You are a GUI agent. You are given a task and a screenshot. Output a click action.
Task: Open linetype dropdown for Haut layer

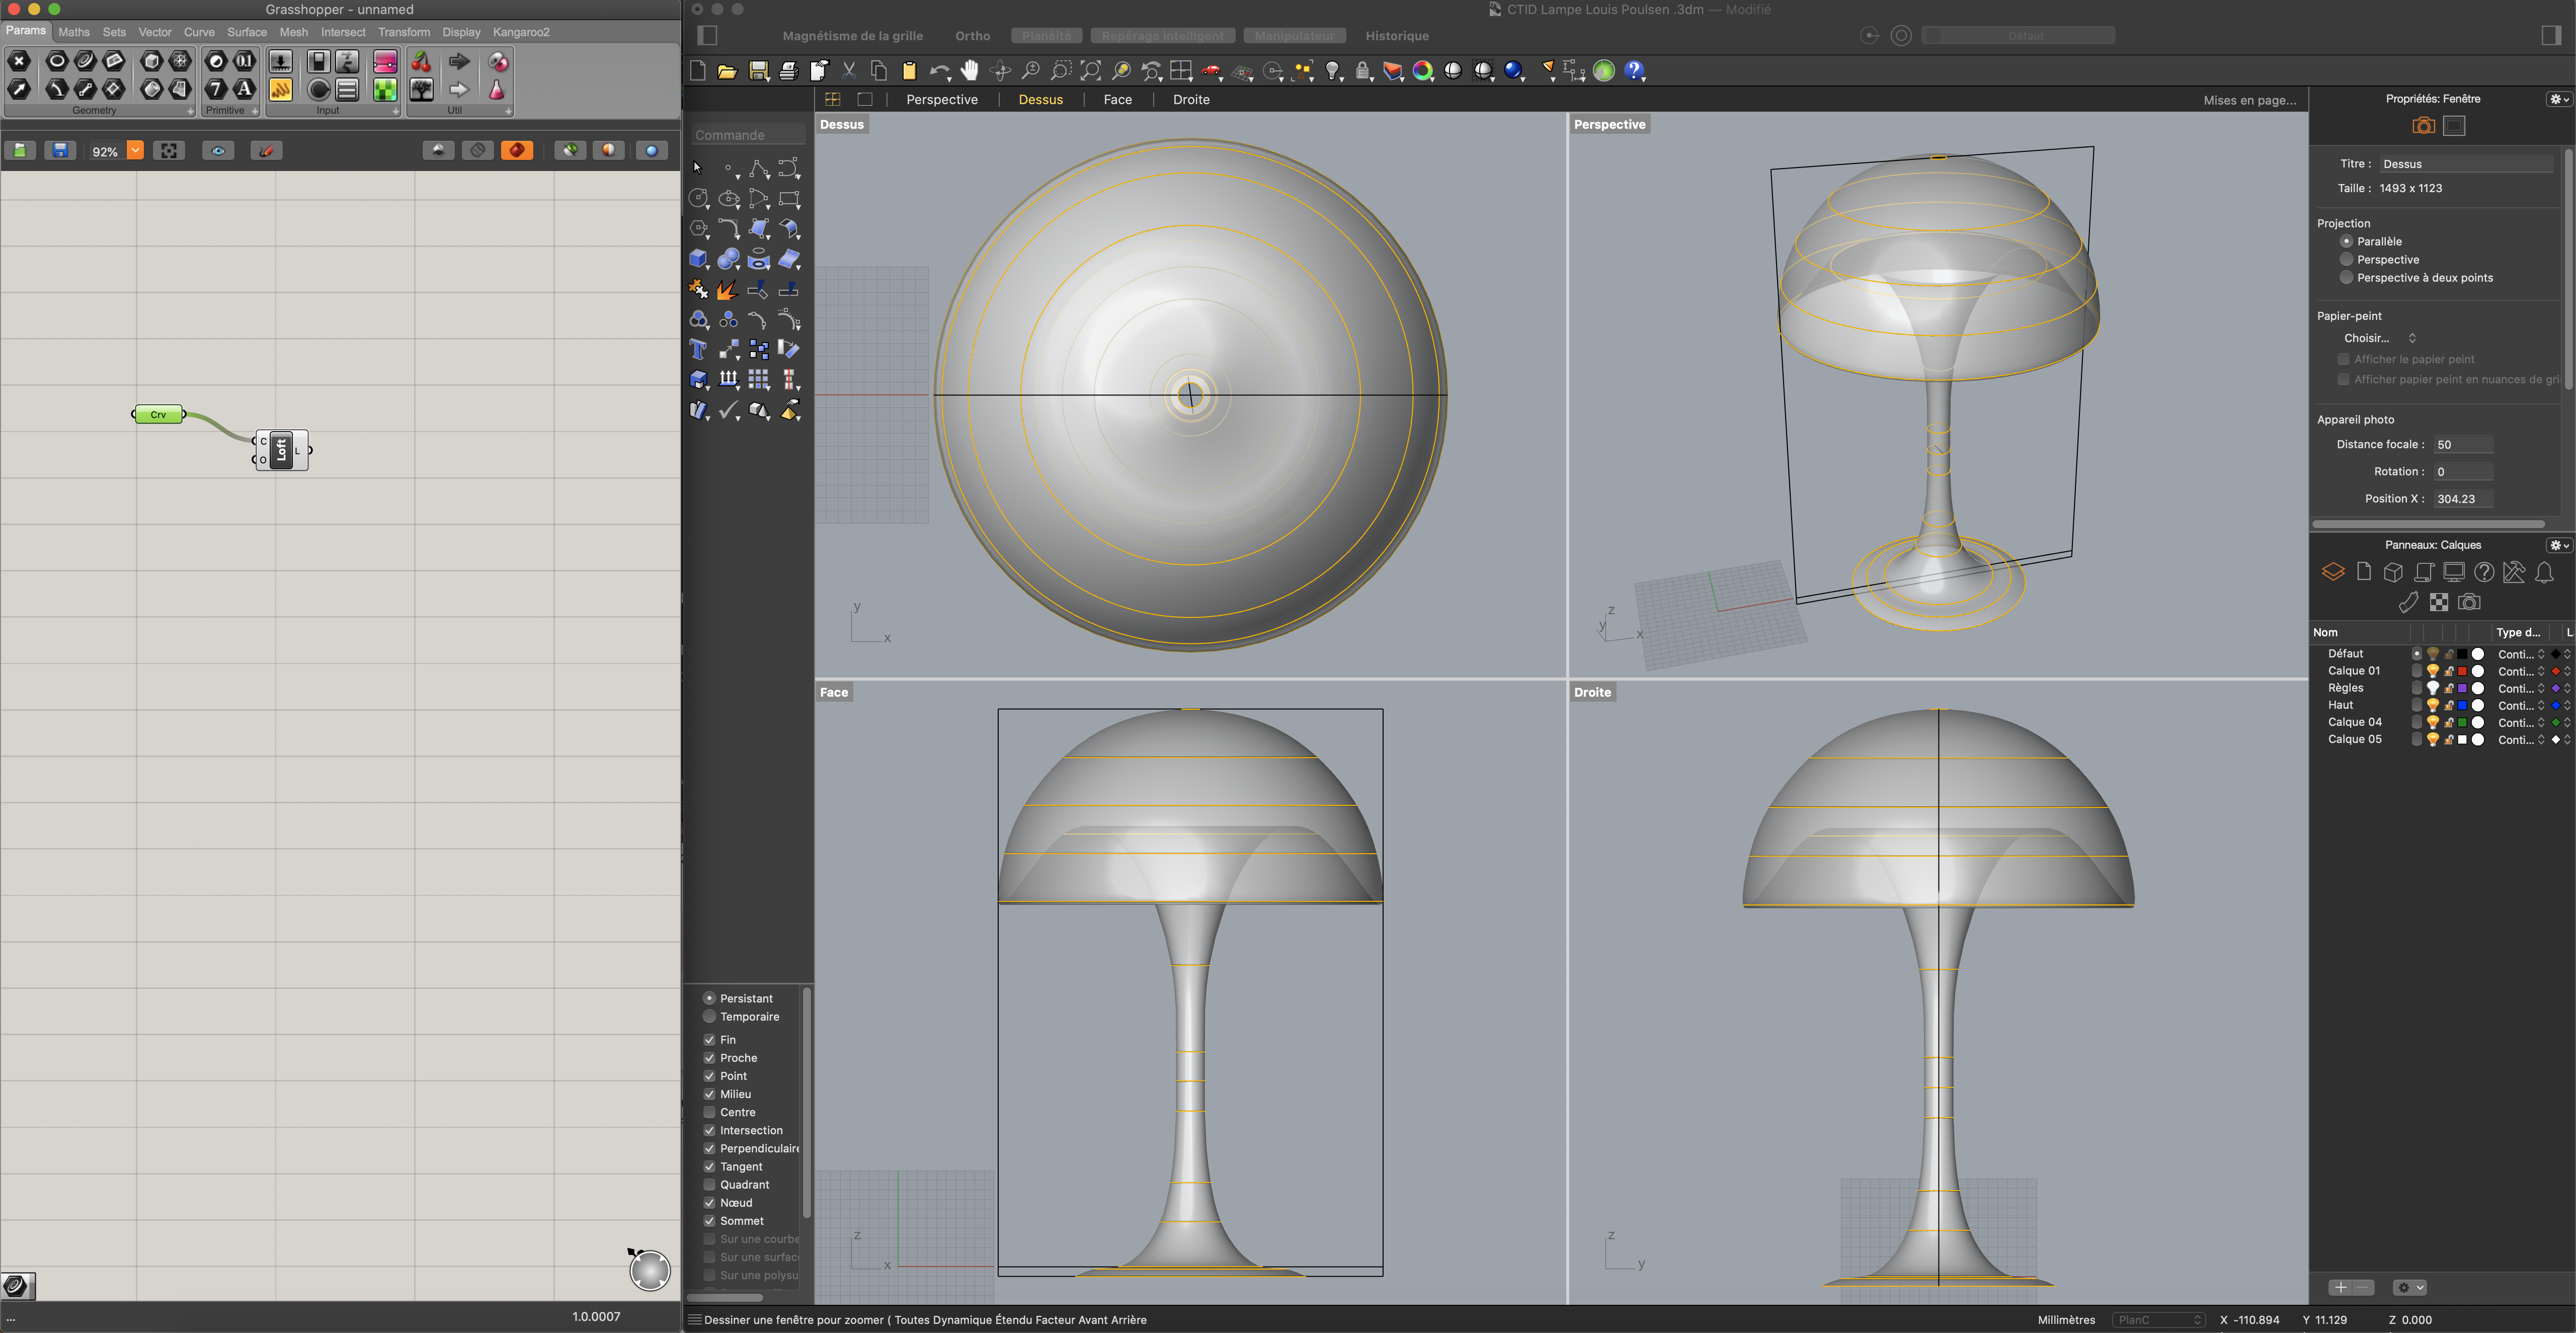[x=2521, y=705]
